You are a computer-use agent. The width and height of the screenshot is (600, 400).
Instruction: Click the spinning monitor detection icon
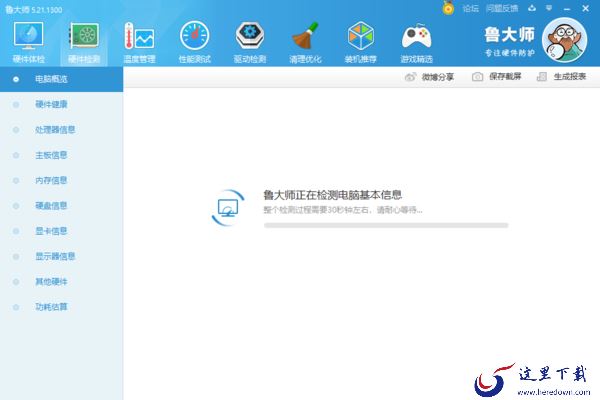[228, 208]
